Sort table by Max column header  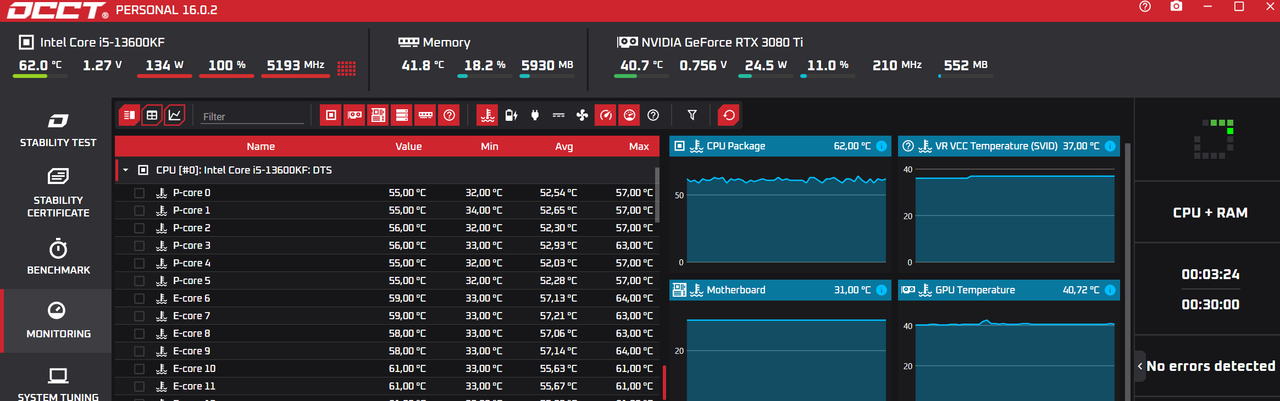tap(639, 146)
